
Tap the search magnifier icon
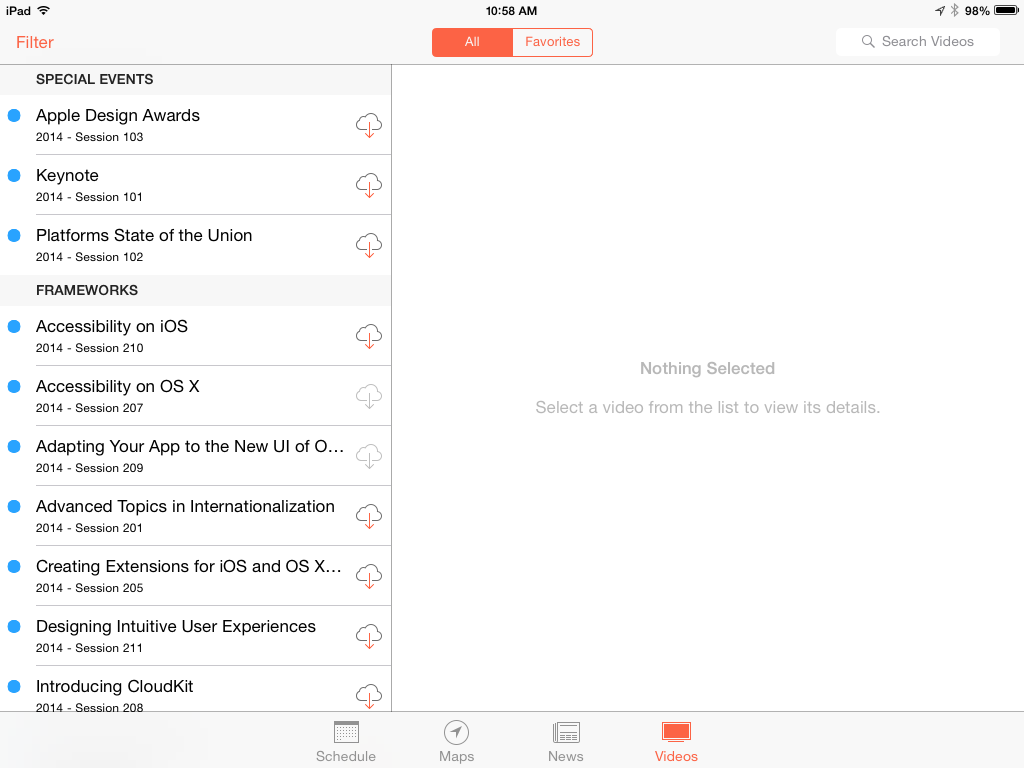(x=868, y=42)
